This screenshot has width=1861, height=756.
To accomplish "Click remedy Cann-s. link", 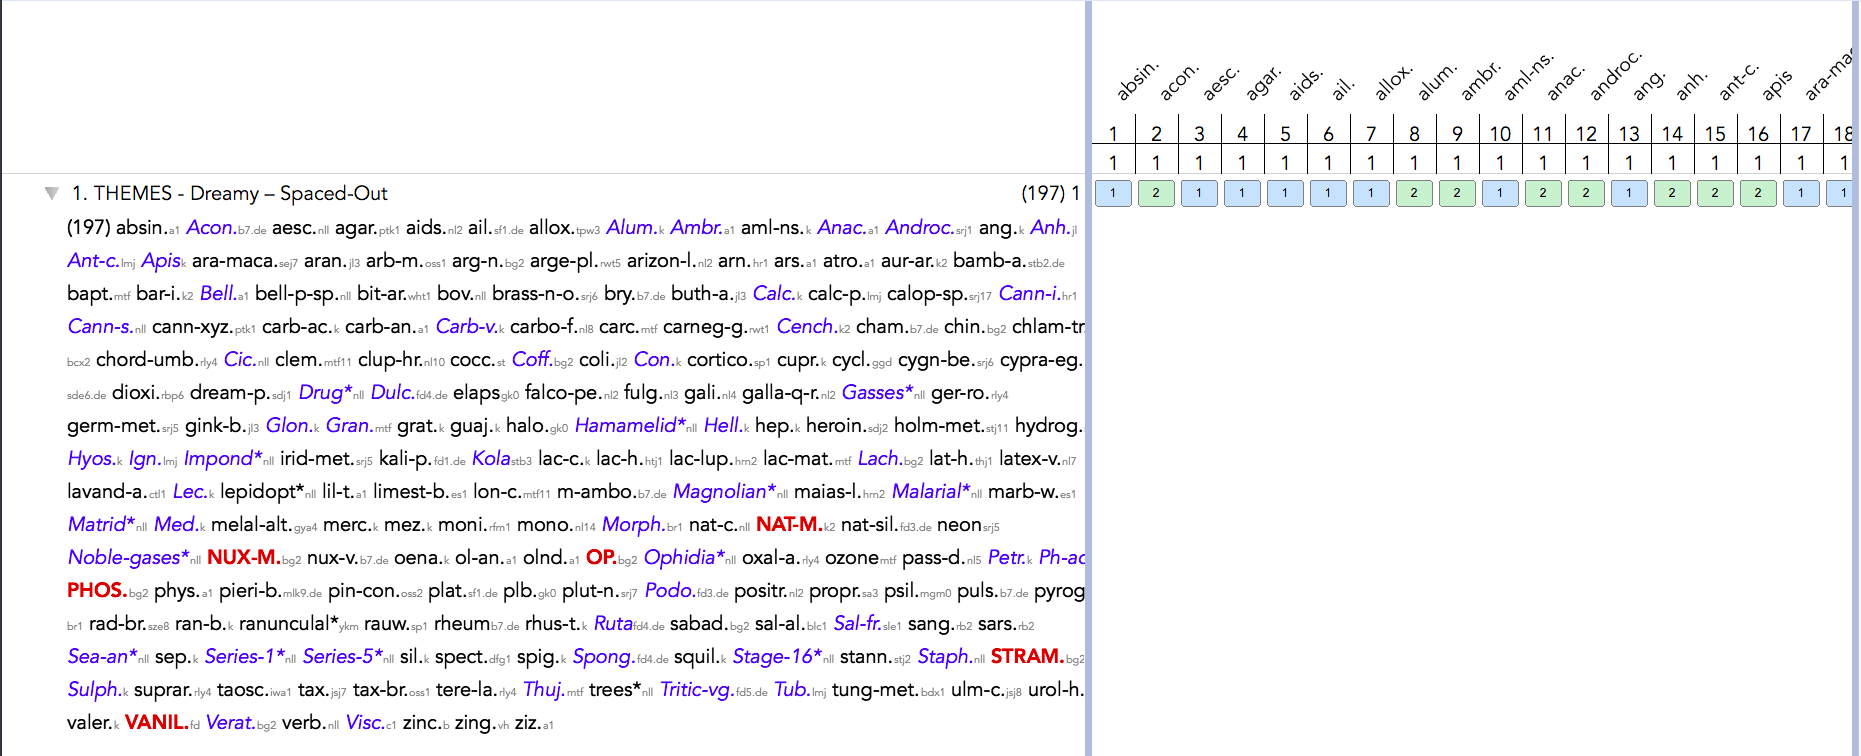I will point(100,326).
